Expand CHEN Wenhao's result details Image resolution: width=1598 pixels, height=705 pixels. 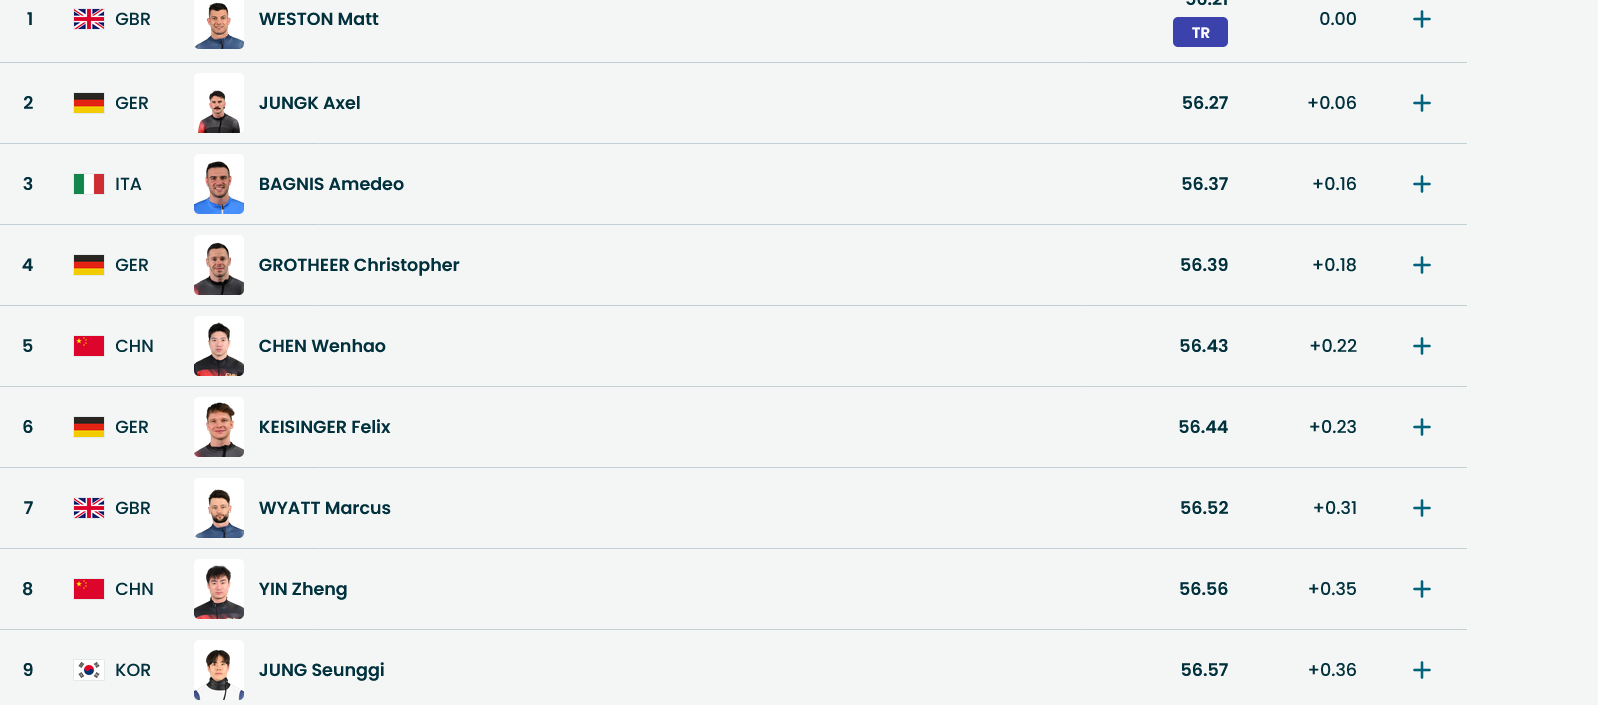coord(1421,346)
